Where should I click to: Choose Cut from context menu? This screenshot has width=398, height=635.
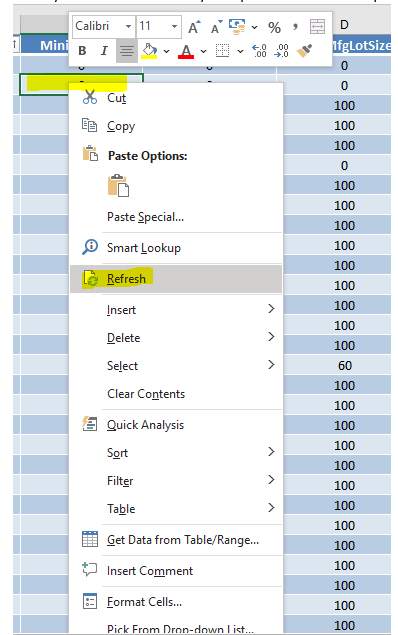tap(176, 98)
